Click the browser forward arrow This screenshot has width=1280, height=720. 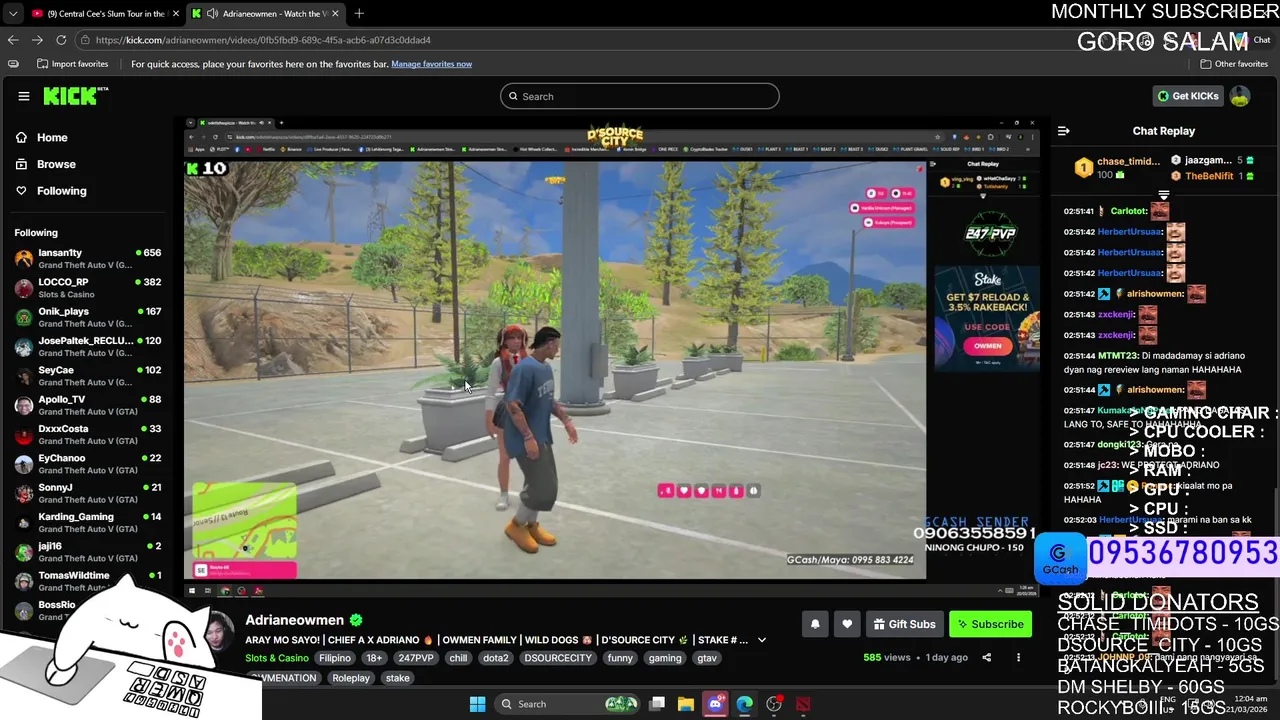37,40
